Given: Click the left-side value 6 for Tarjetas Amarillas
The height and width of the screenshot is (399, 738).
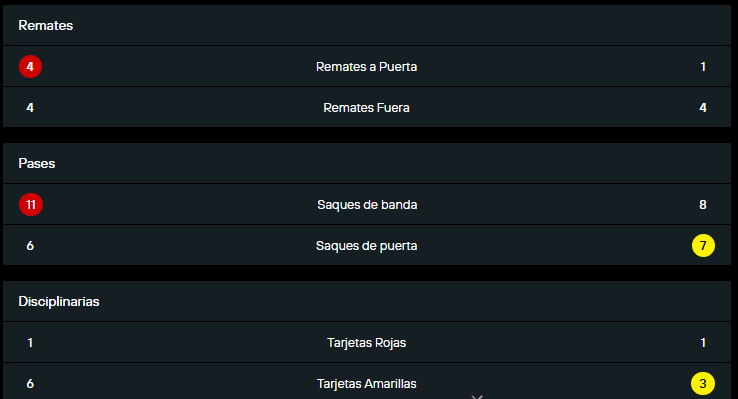Looking at the screenshot, I should tap(30, 383).
